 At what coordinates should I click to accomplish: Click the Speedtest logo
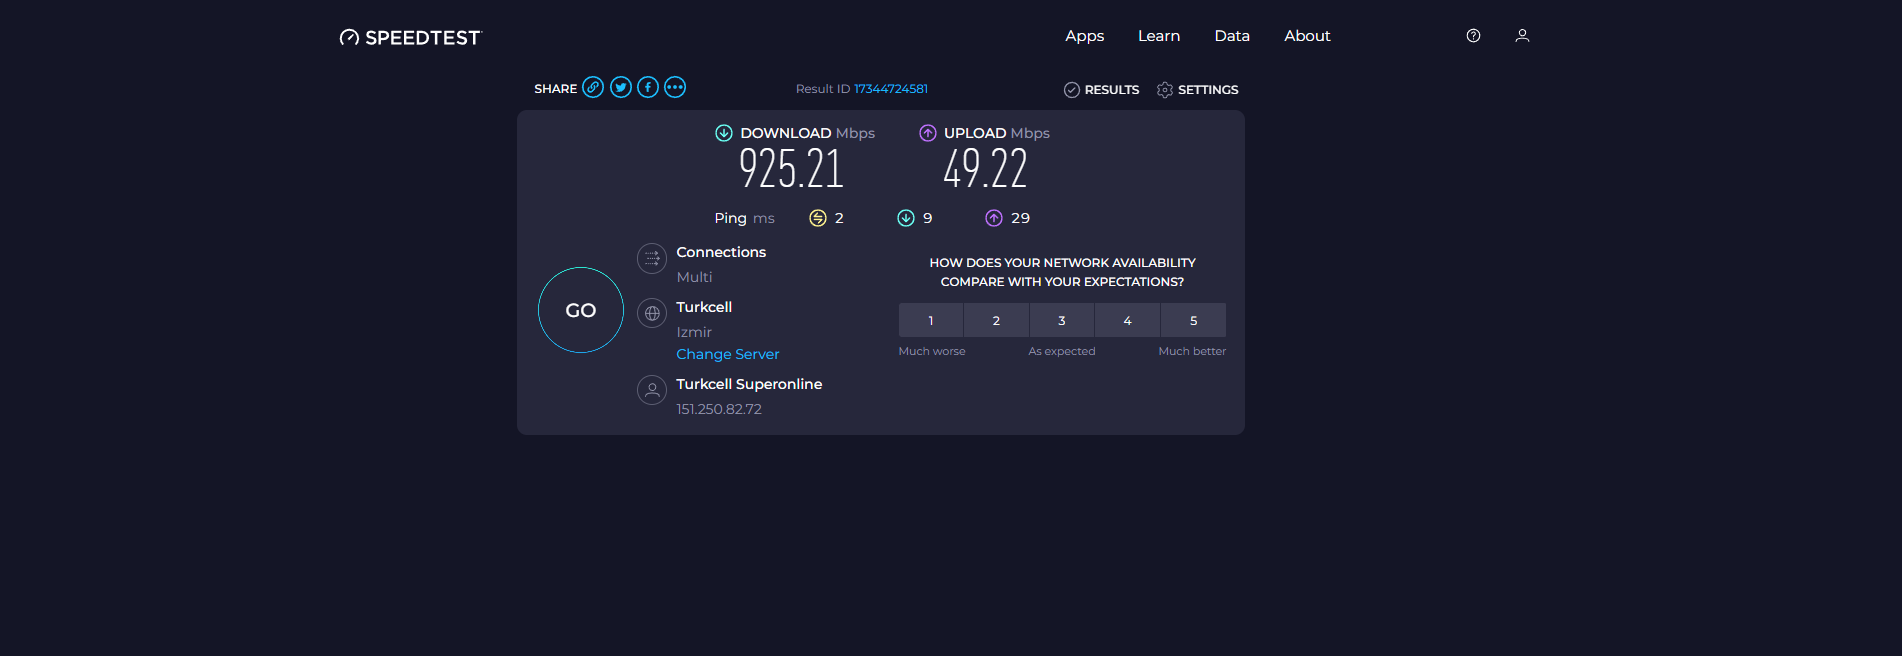tap(410, 37)
